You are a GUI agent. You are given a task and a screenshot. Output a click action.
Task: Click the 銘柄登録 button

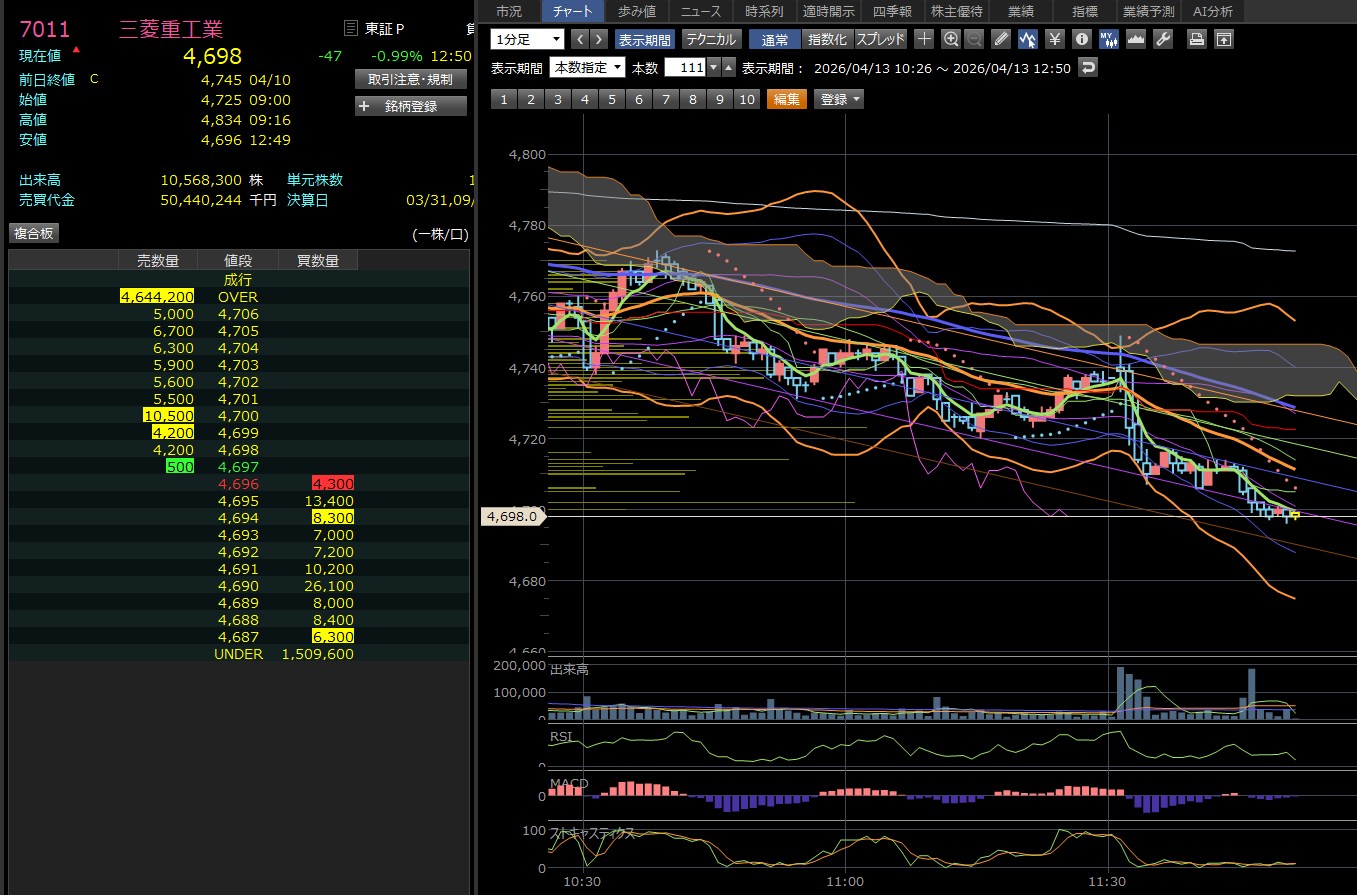[x=411, y=106]
